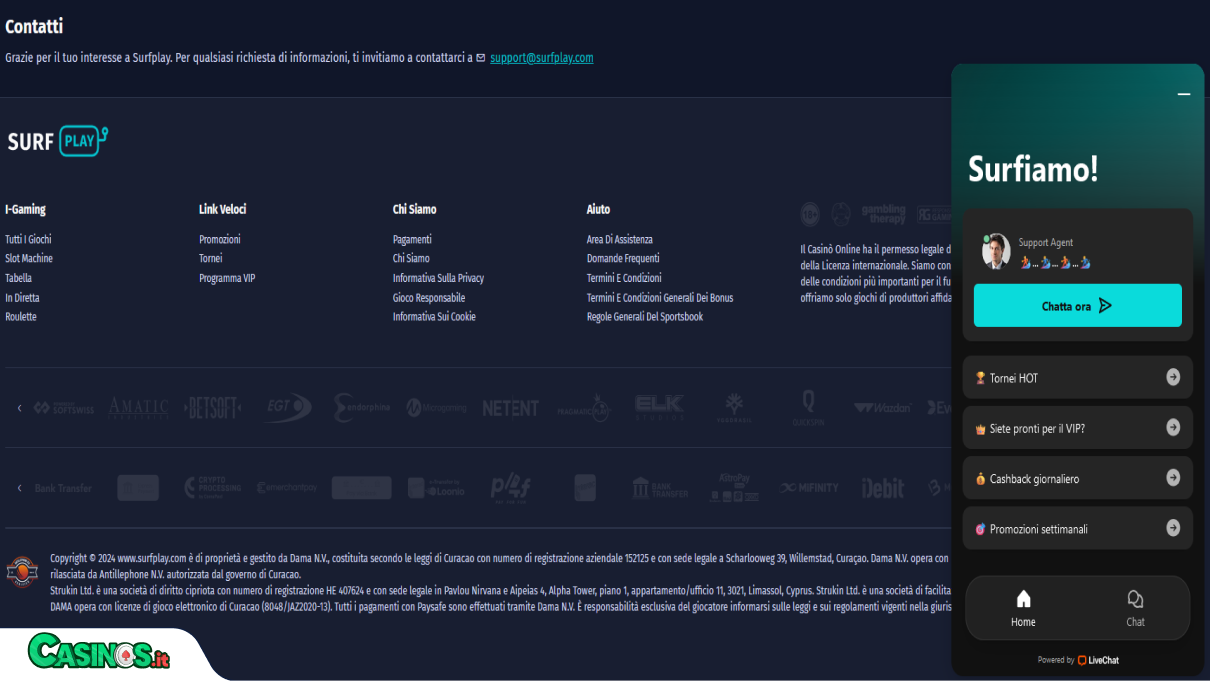Click the Microgaming provider logo

click(436, 408)
